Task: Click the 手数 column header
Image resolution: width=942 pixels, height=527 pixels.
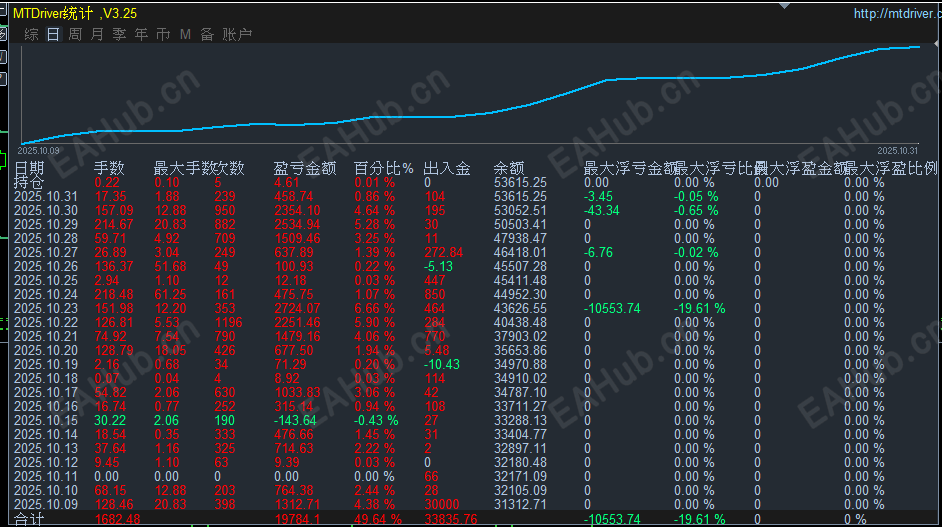Action: [109, 168]
